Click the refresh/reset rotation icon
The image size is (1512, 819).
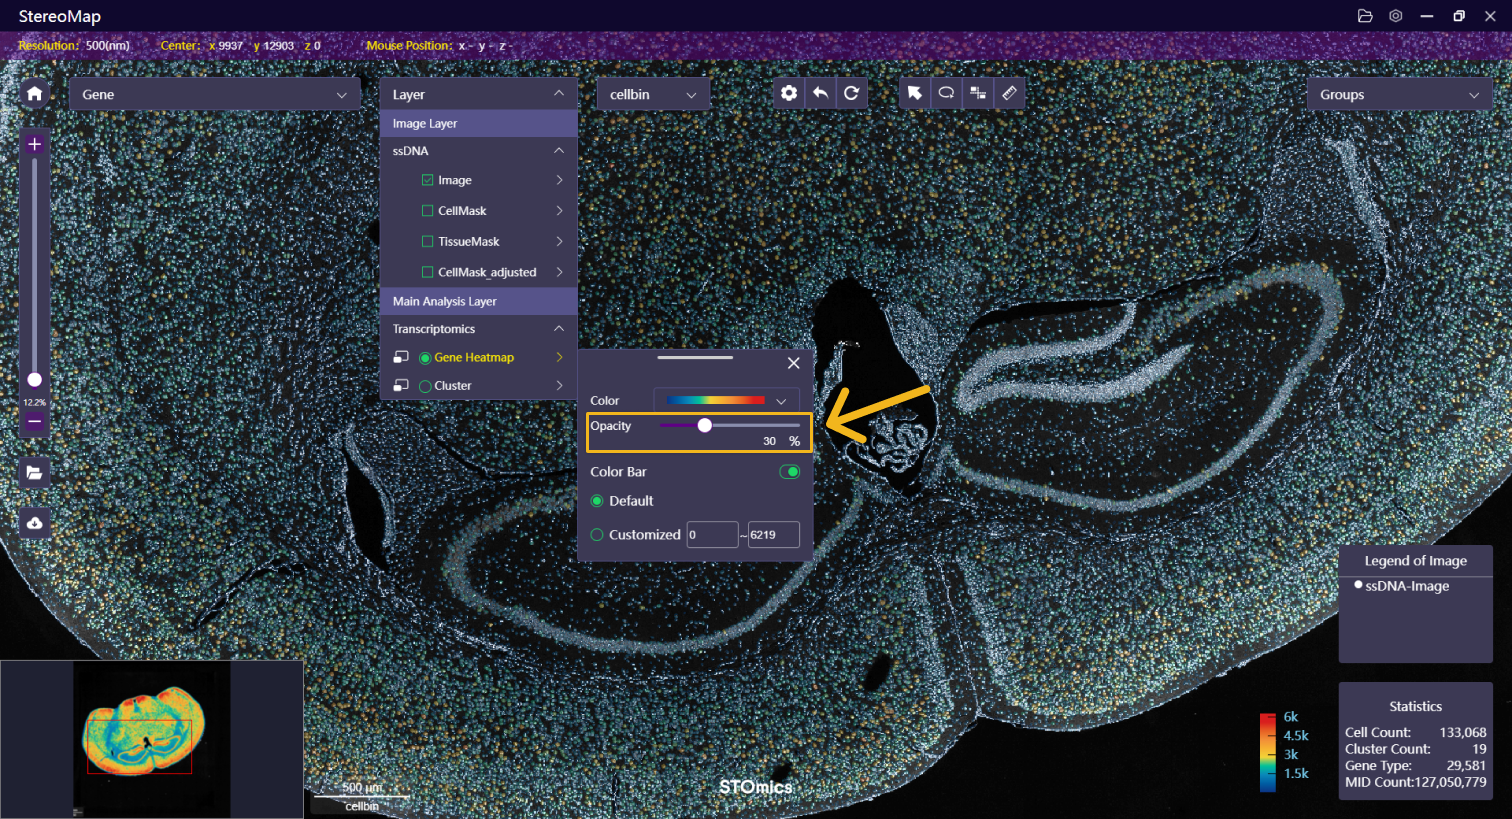pyautogui.click(x=851, y=93)
